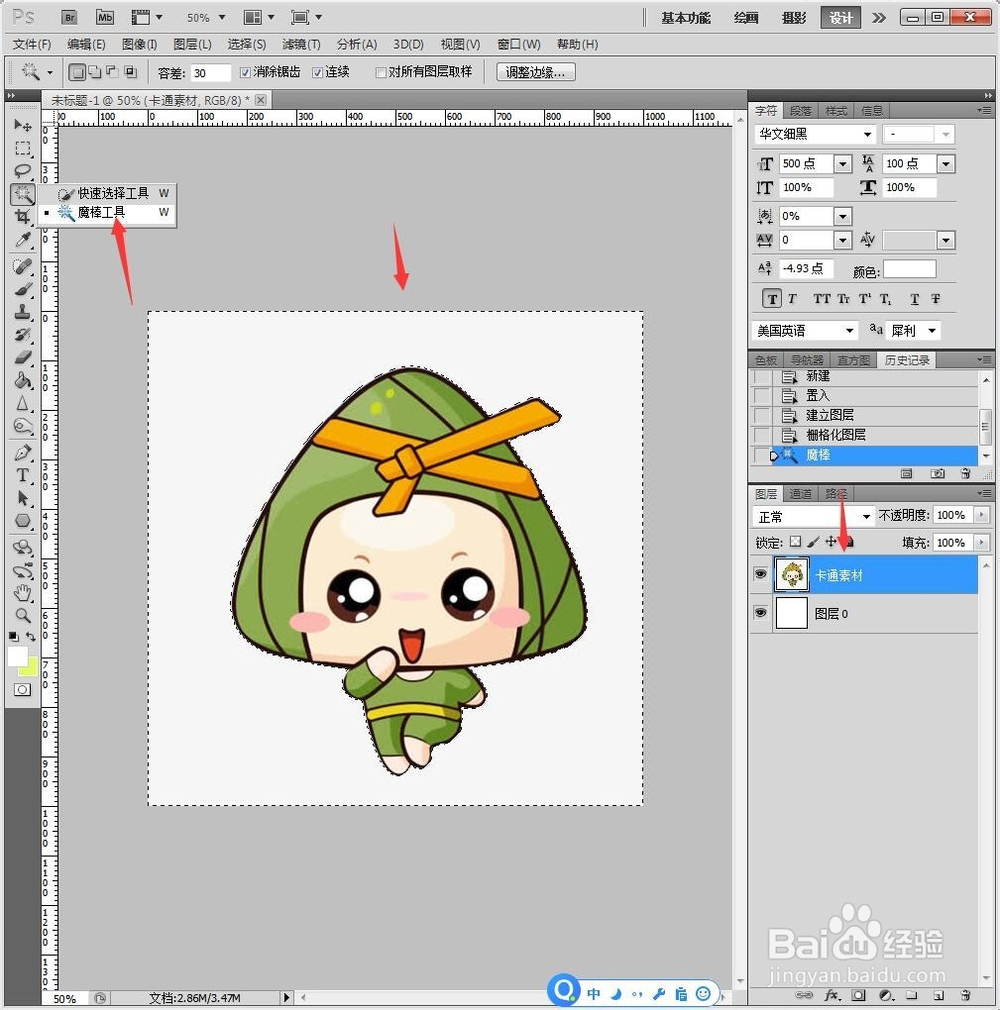Open the opacity slider arrow
The height and width of the screenshot is (1010, 1000).
click(981, 515)
